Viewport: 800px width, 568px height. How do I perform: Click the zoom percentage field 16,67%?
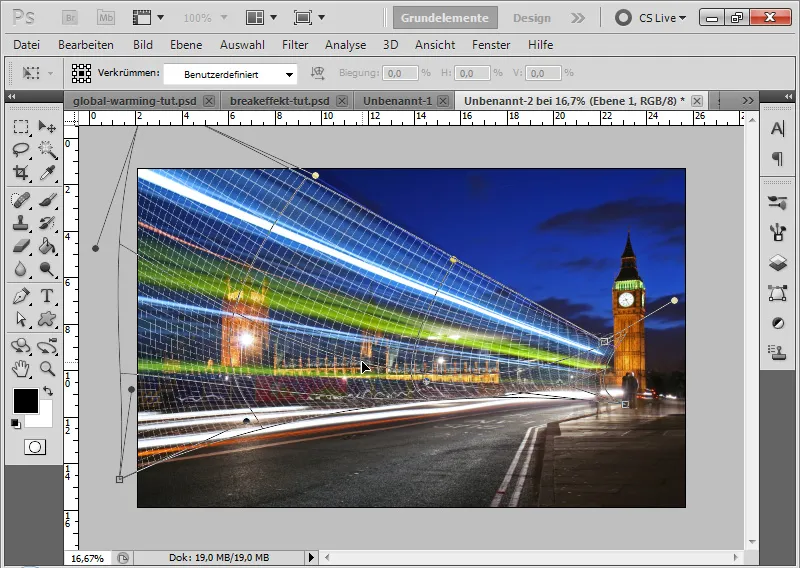[x=87, y=558]
